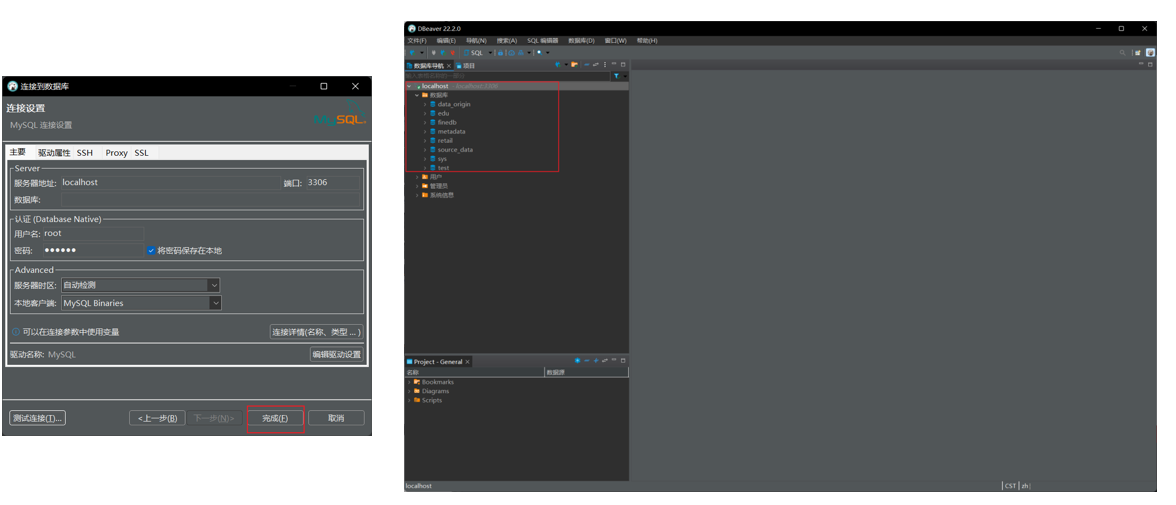Open the navigator panel three-dot view menu
The width and height of the screenshot is (1176, 505).
[x=605, y=65]
